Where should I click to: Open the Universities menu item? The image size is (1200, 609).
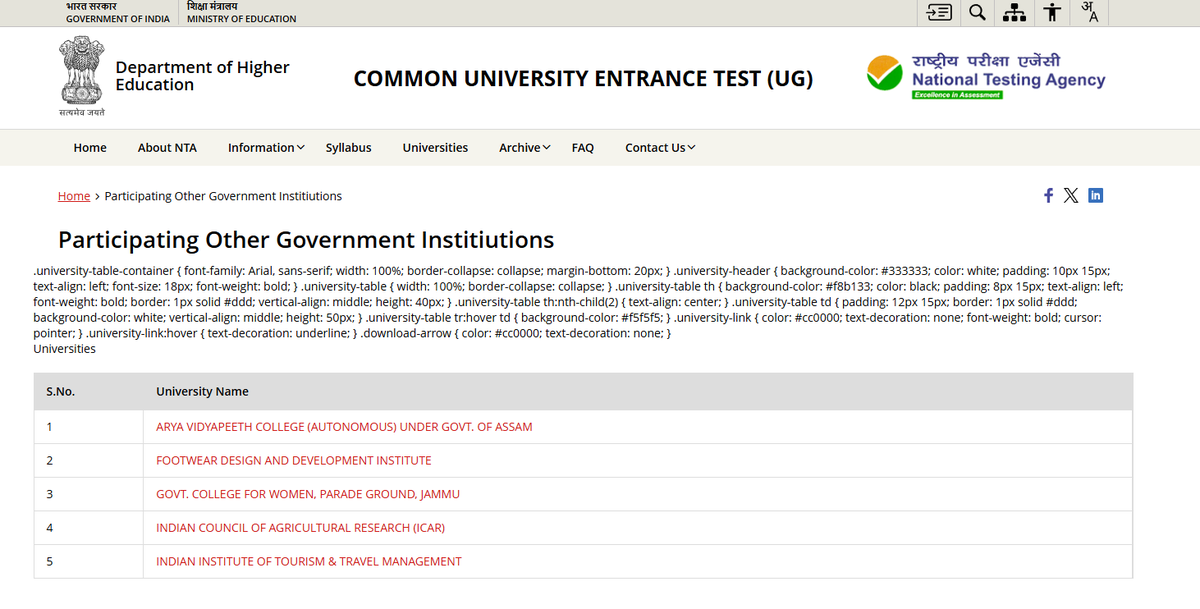tap(435, 147)
